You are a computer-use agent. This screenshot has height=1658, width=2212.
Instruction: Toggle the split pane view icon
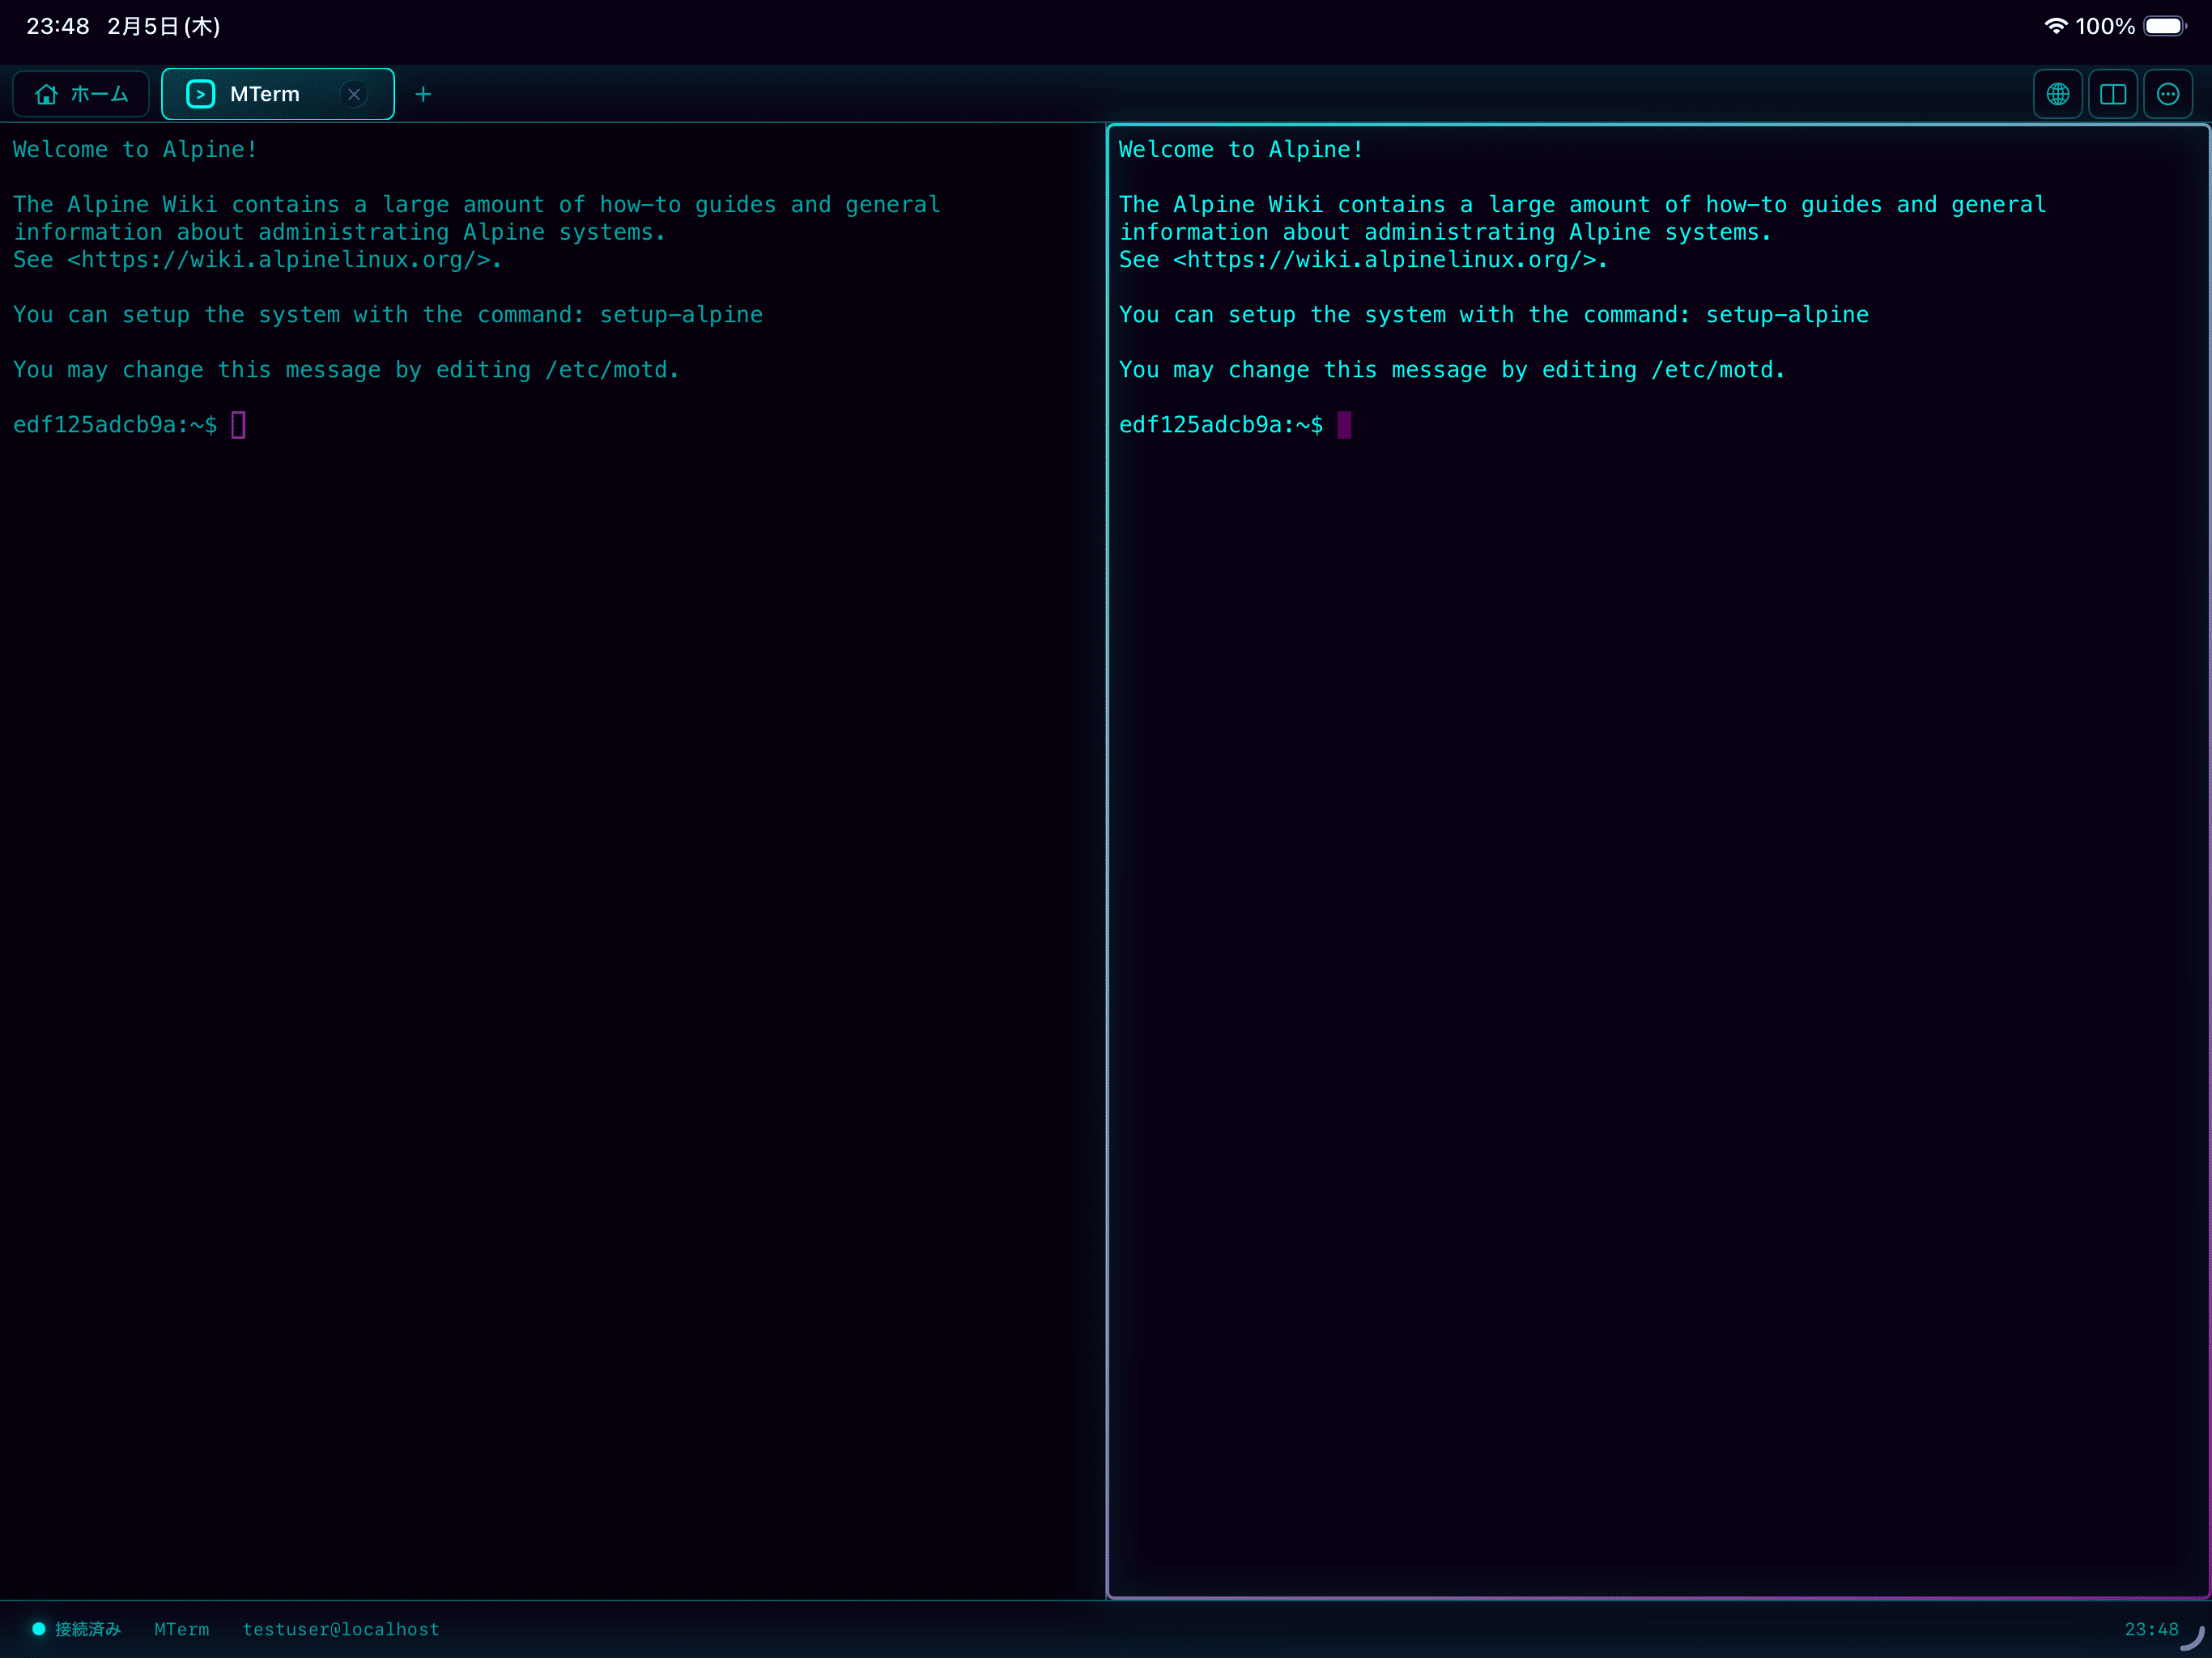click(x=2112, y=94)
